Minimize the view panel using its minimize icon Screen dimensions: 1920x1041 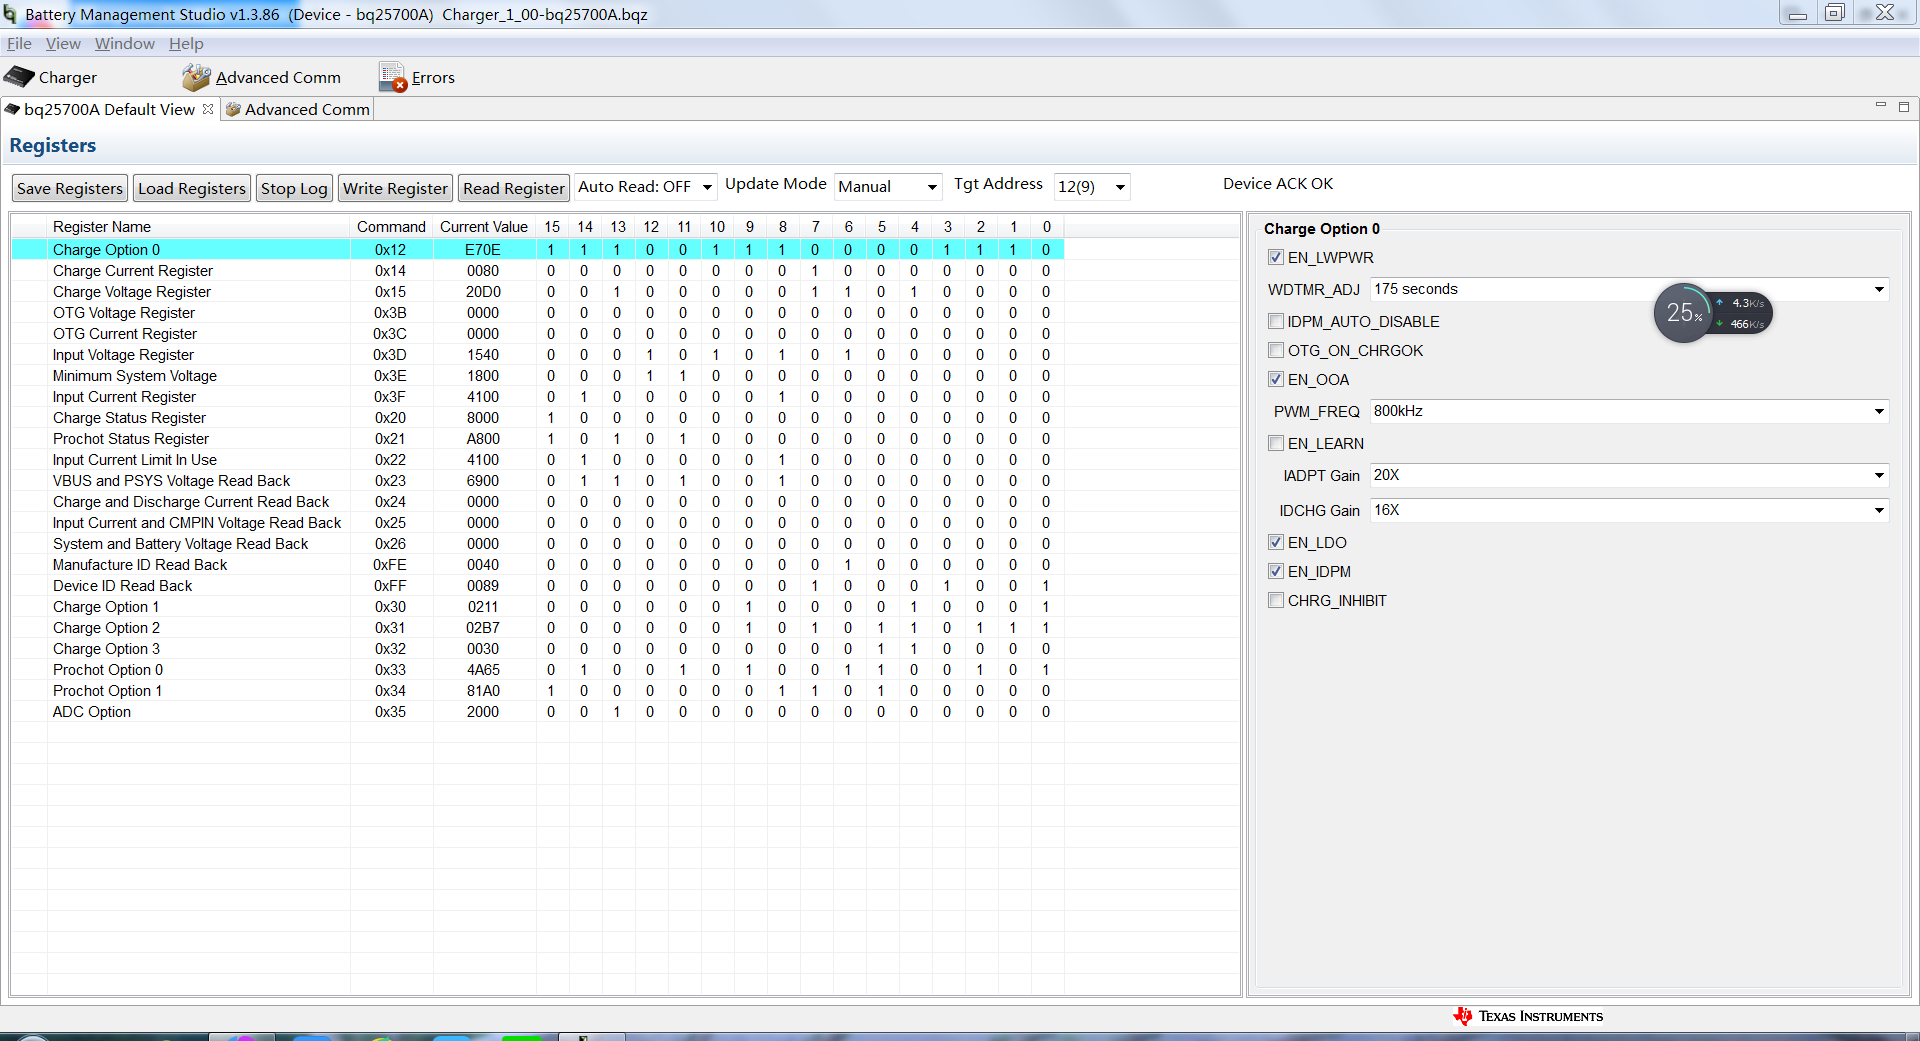pyautogui.click(x=1880, y=105)
